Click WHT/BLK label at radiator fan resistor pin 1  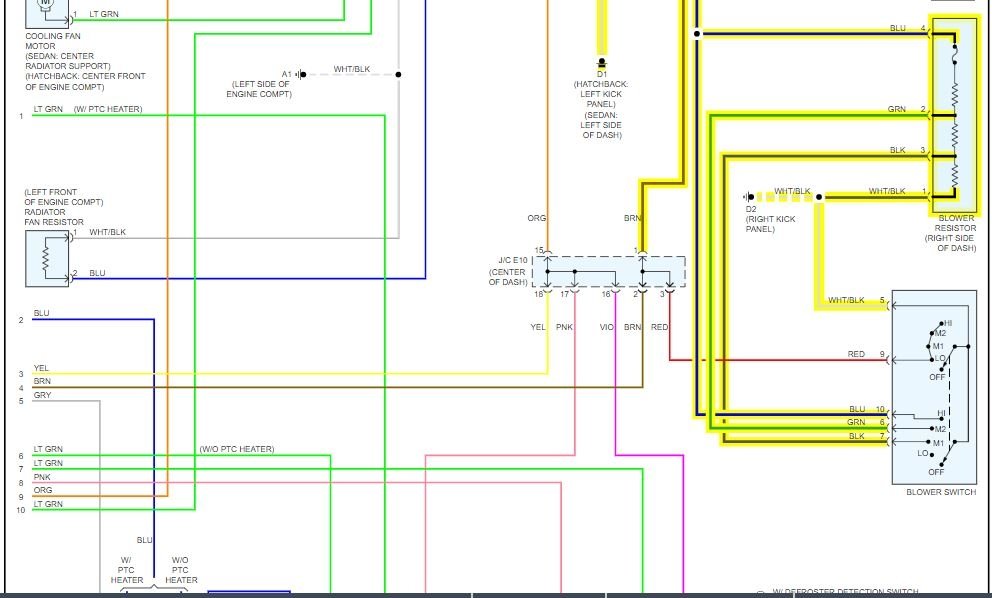point(108,232)
